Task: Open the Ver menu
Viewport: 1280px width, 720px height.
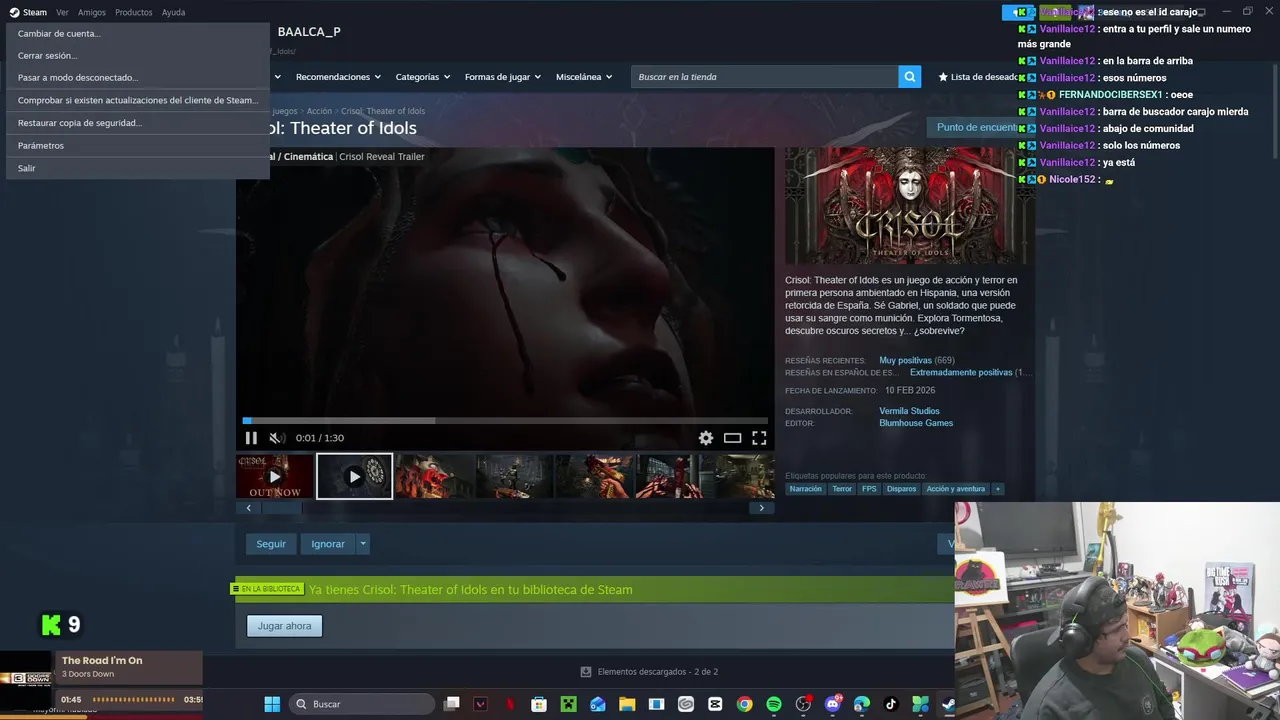Action: pyautogui.click(x=62, y=12)
